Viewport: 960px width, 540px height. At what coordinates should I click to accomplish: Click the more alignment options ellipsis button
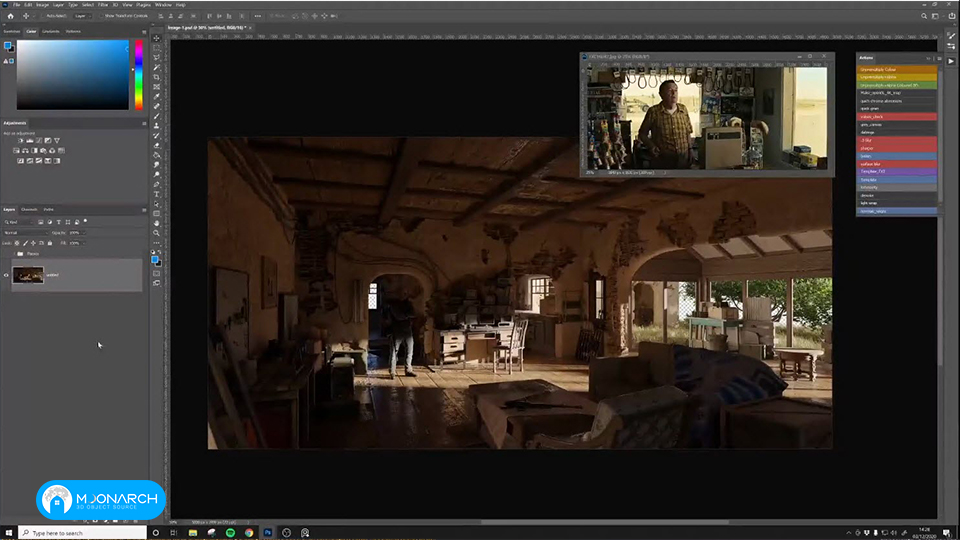tap(257, 16)
